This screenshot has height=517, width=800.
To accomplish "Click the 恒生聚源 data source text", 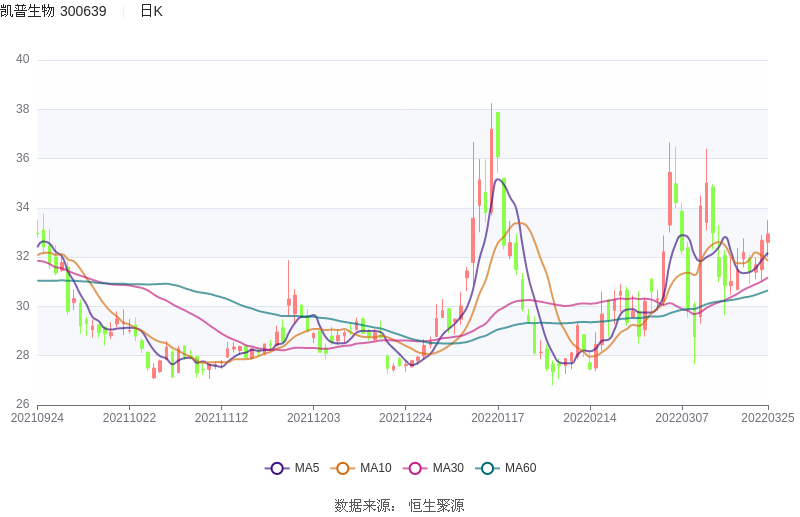I will tap(436, 506).
